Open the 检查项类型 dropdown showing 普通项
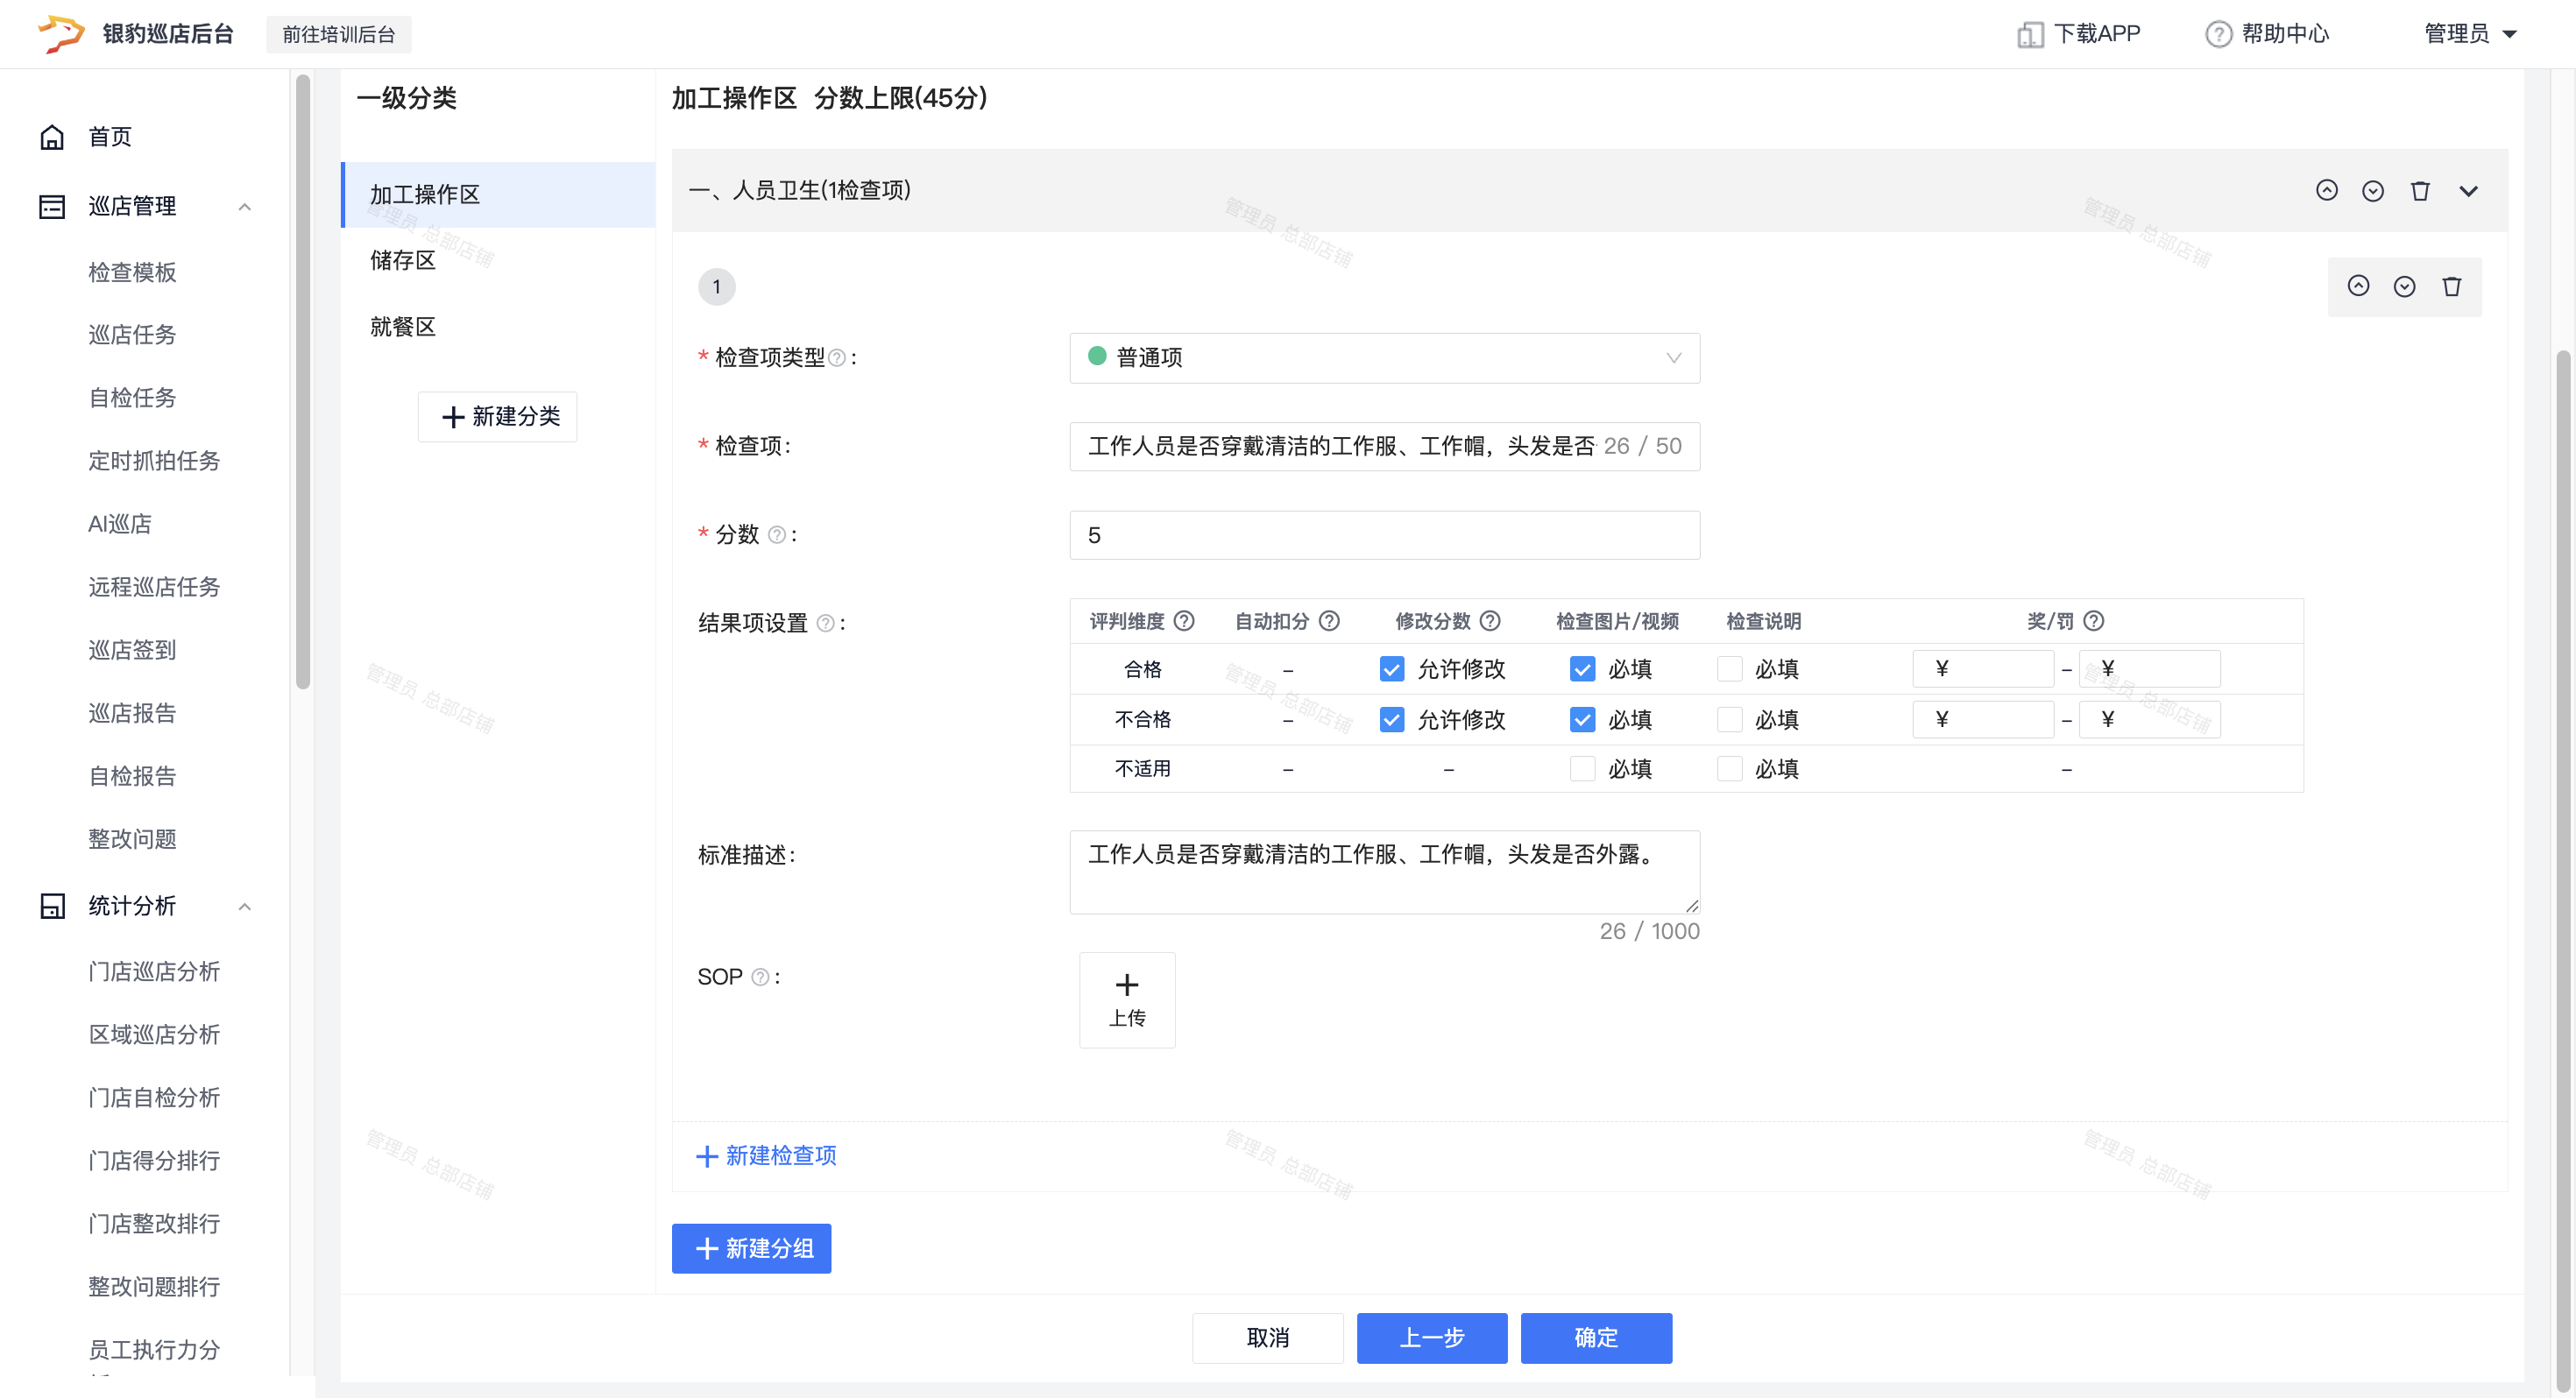The image size is (2576, 1398). click(x=1384, y=357)
